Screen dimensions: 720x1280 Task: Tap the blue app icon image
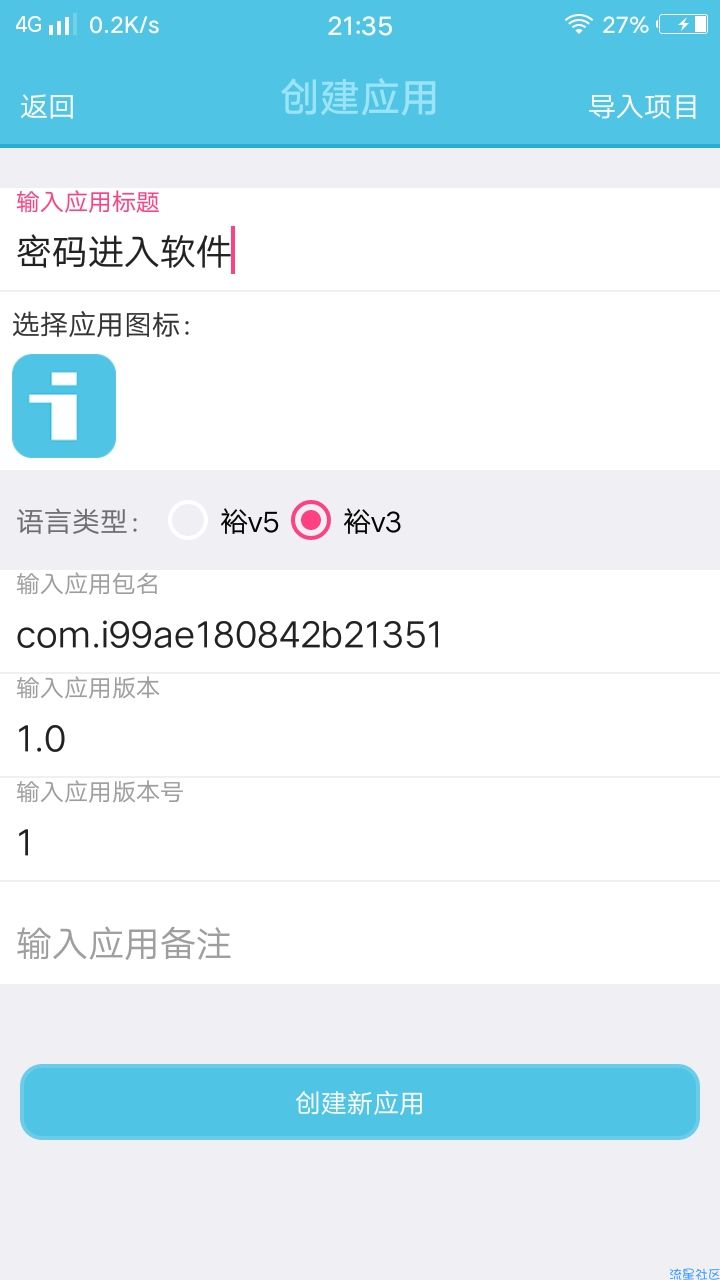(x=64, y=406)
